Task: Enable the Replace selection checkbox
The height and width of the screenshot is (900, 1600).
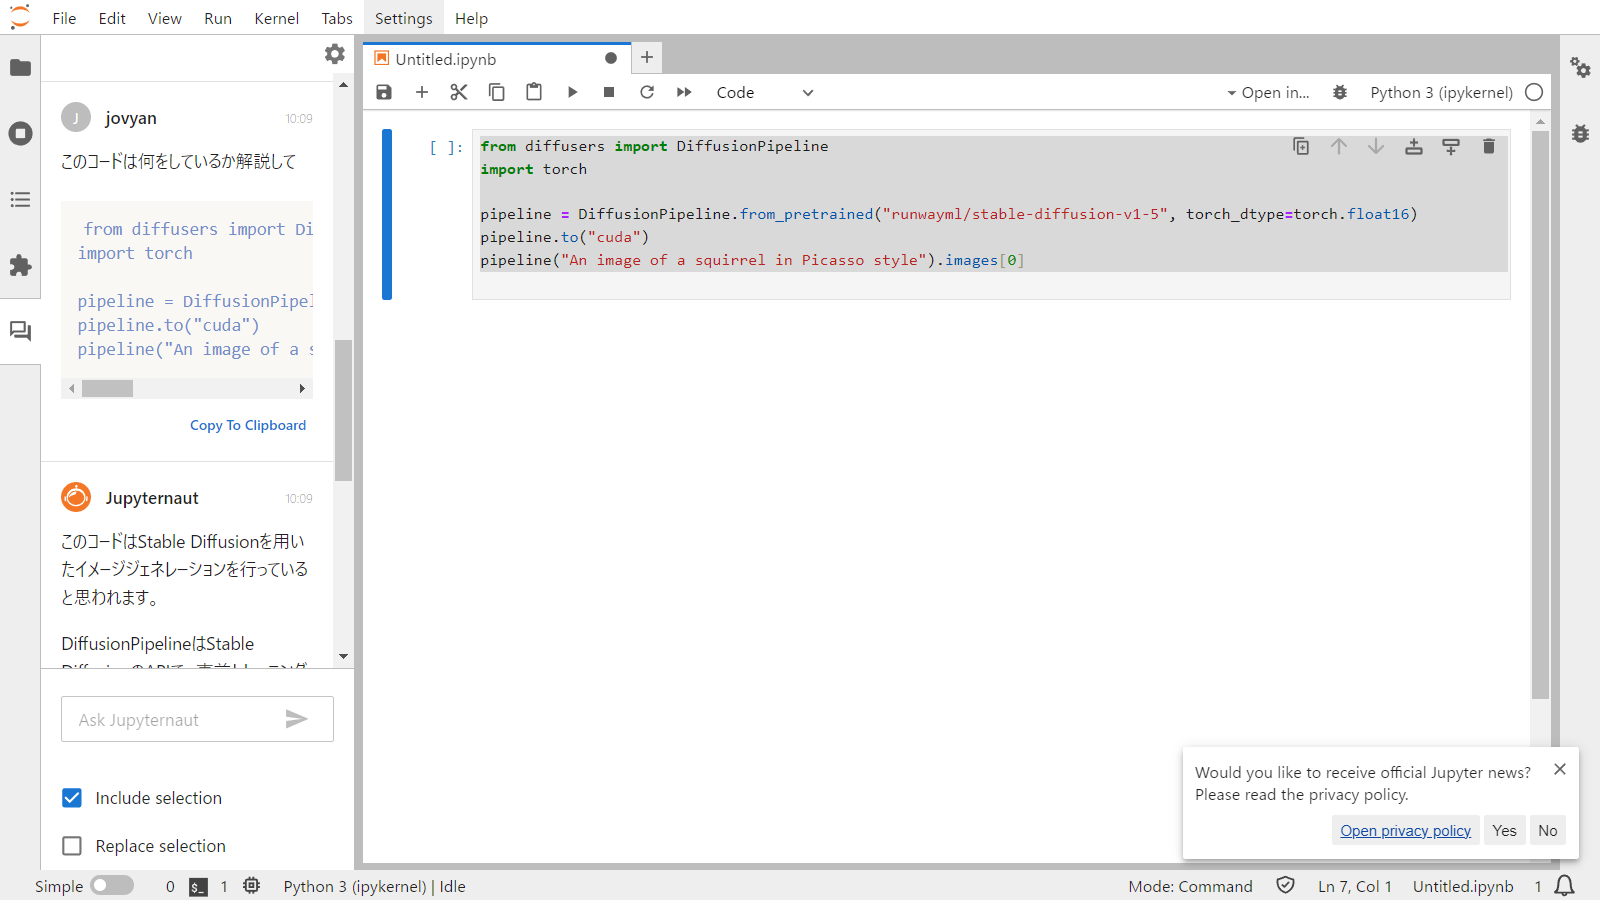Action: pyautogui.click(x=72, y=846)
